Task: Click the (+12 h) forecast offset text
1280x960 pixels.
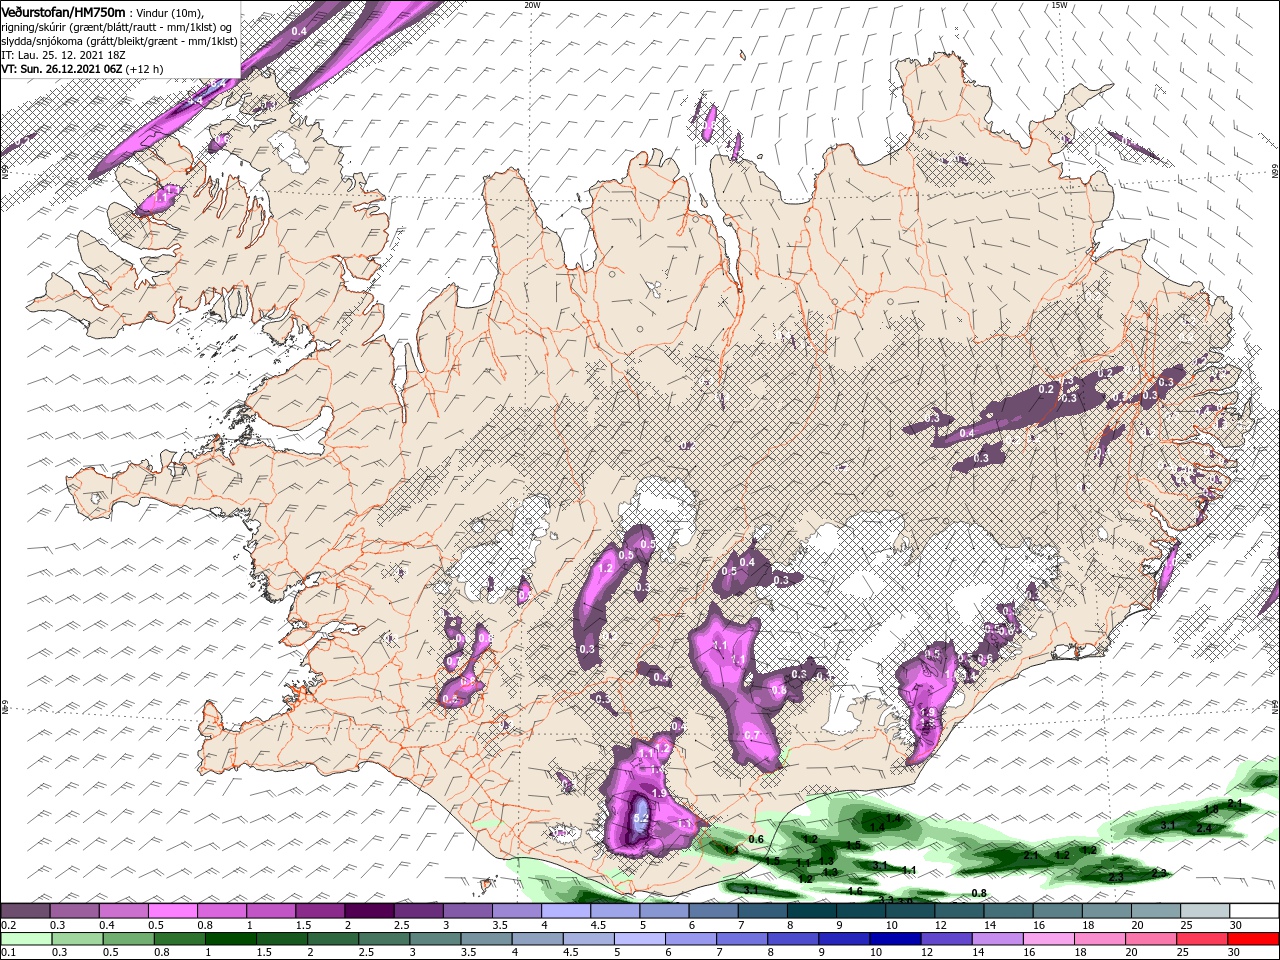Action: click(x=145, y=69)
